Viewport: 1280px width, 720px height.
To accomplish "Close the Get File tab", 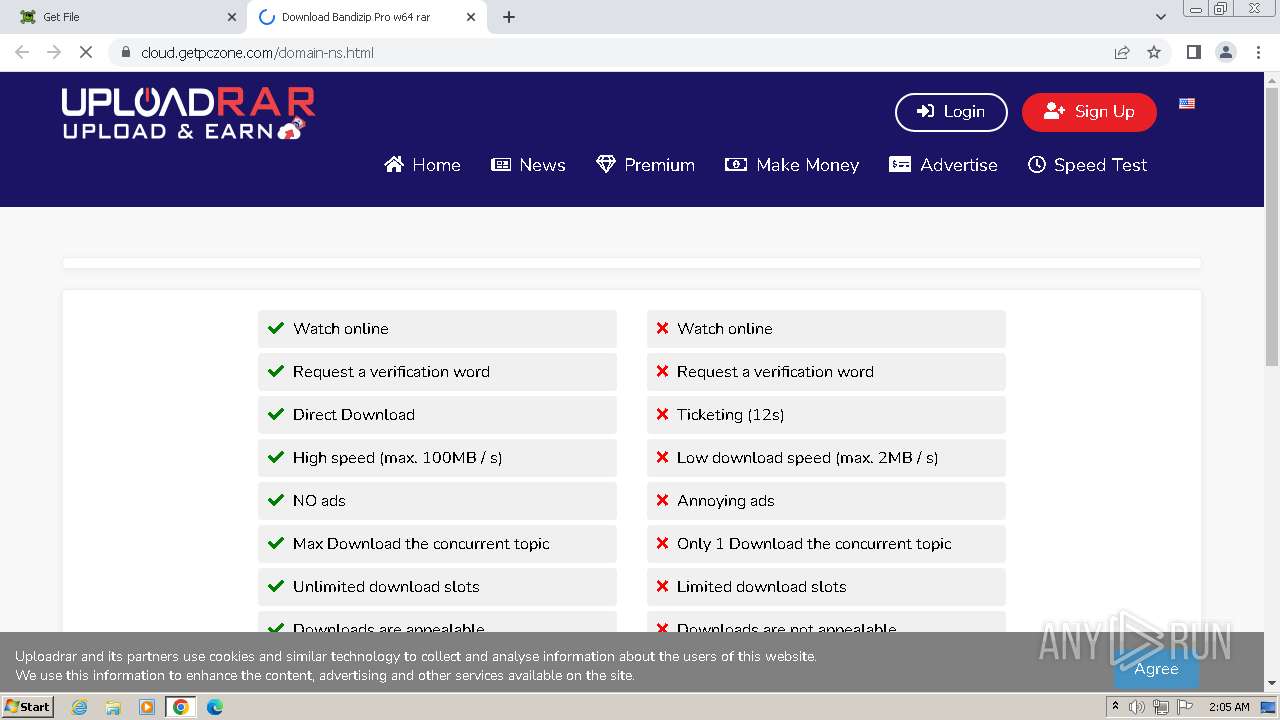I will tap(232, 17).
